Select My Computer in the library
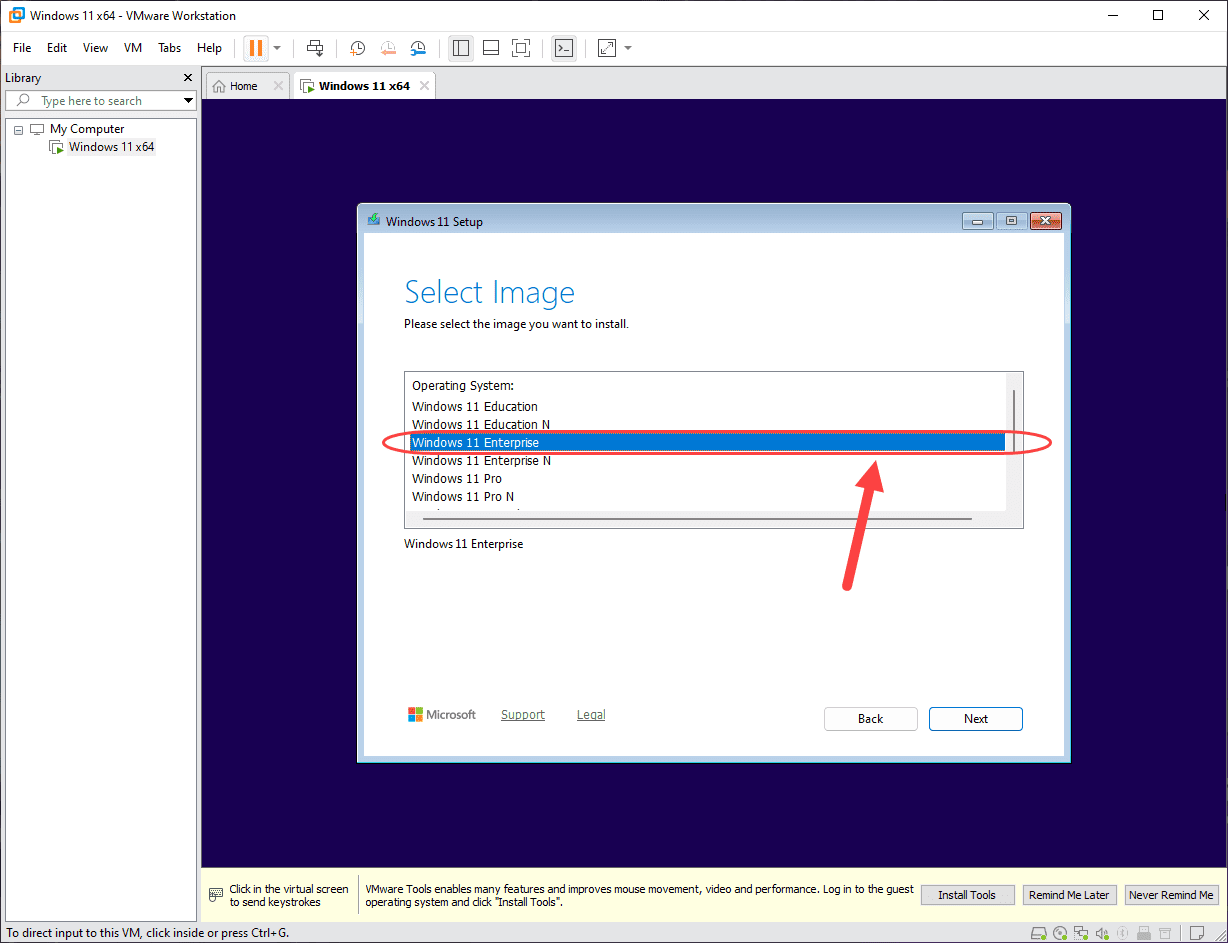The image size is (1228, 943). point(87,129)
